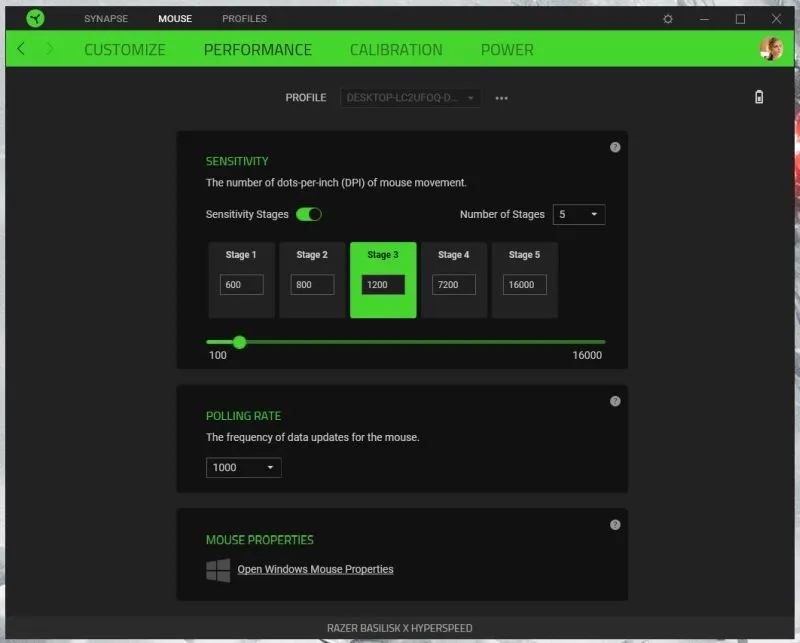Click the DPI sensitivity slider handle
800x643 pixels.
click(x=239, y=342)
